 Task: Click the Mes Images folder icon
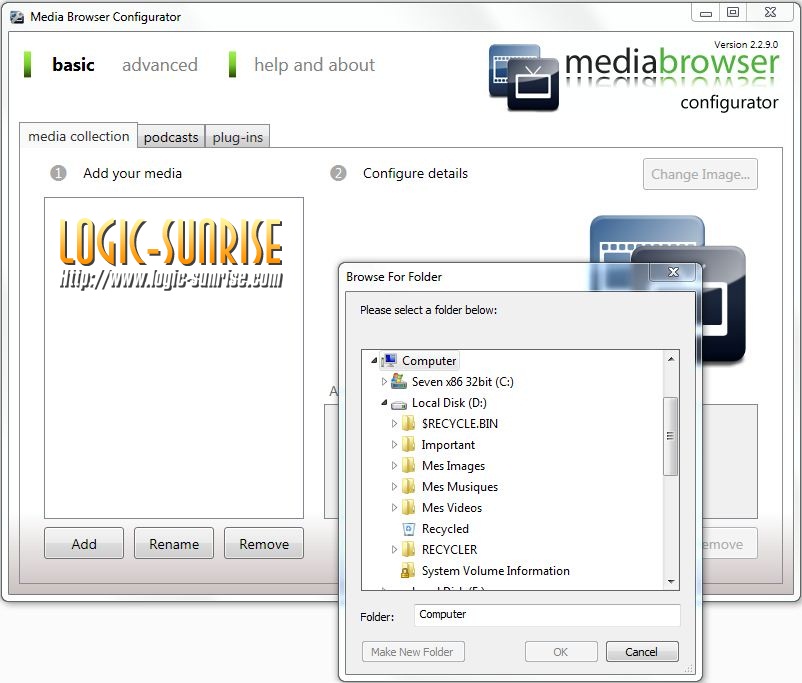tap(408, 466)
